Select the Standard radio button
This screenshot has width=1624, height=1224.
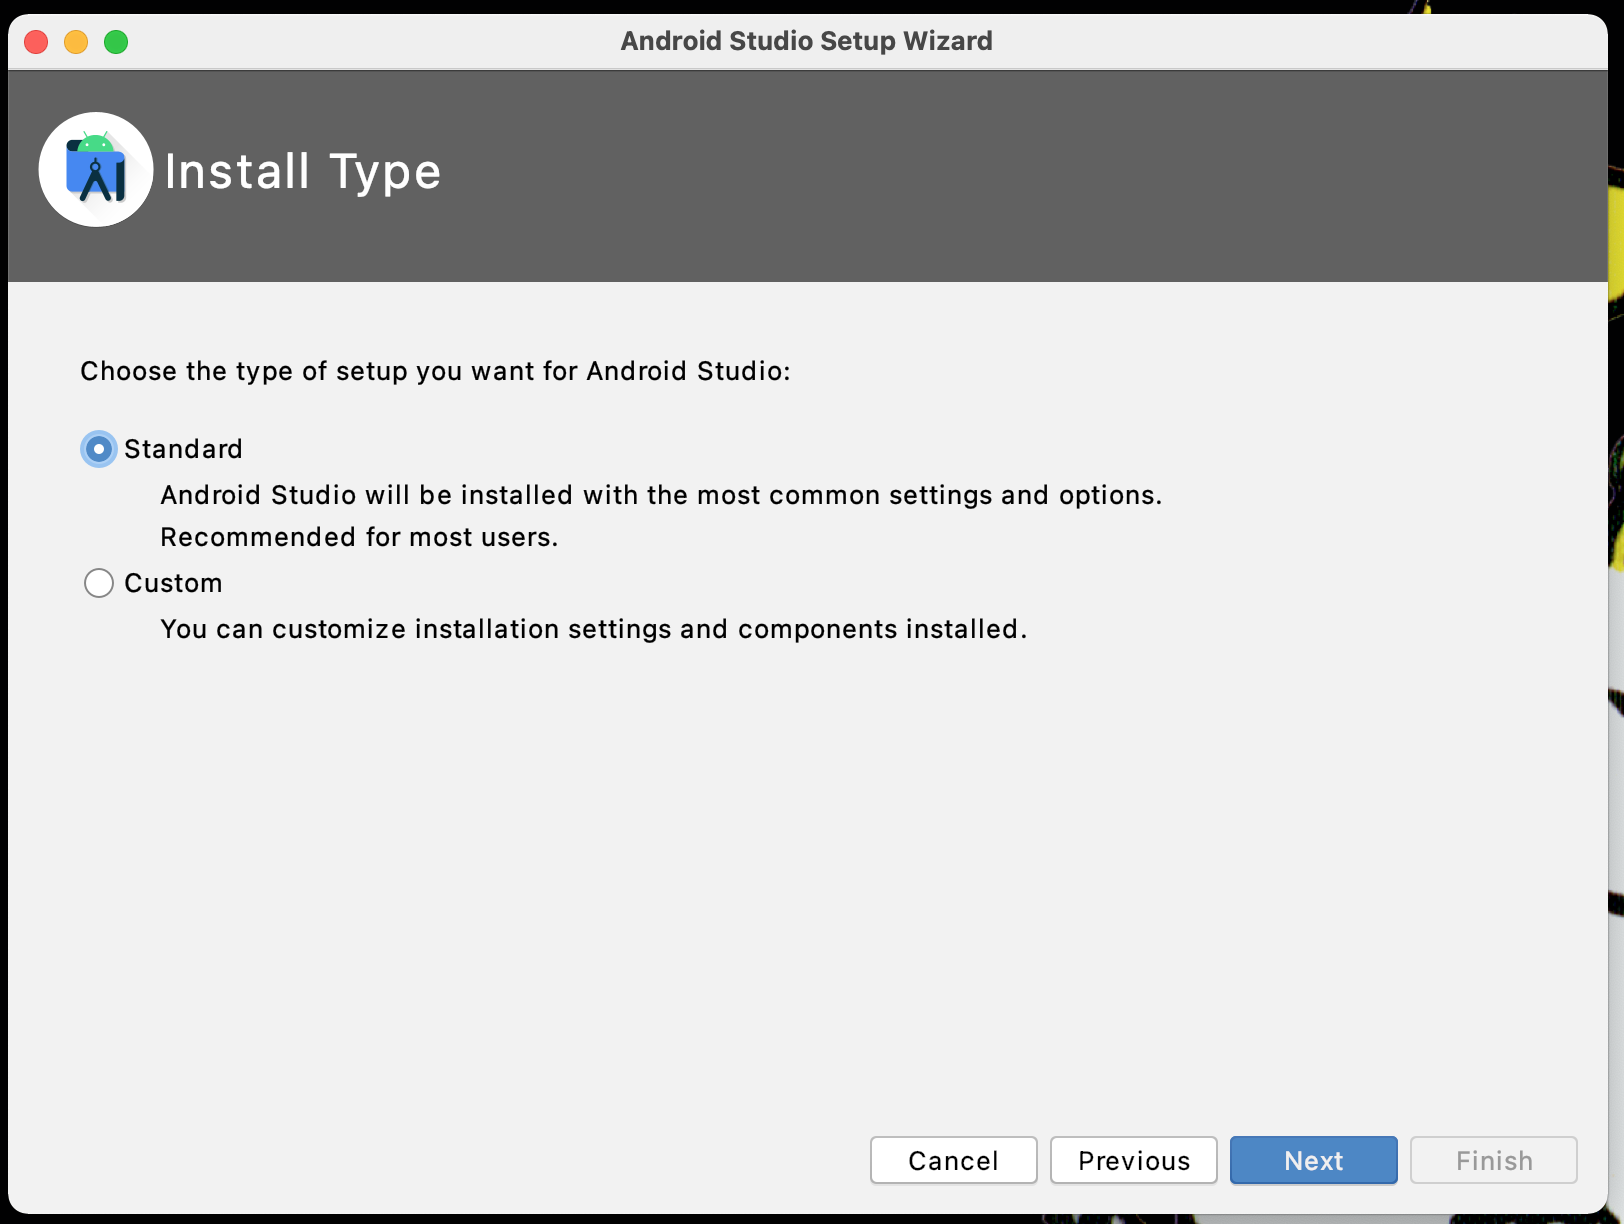(98, 449)
